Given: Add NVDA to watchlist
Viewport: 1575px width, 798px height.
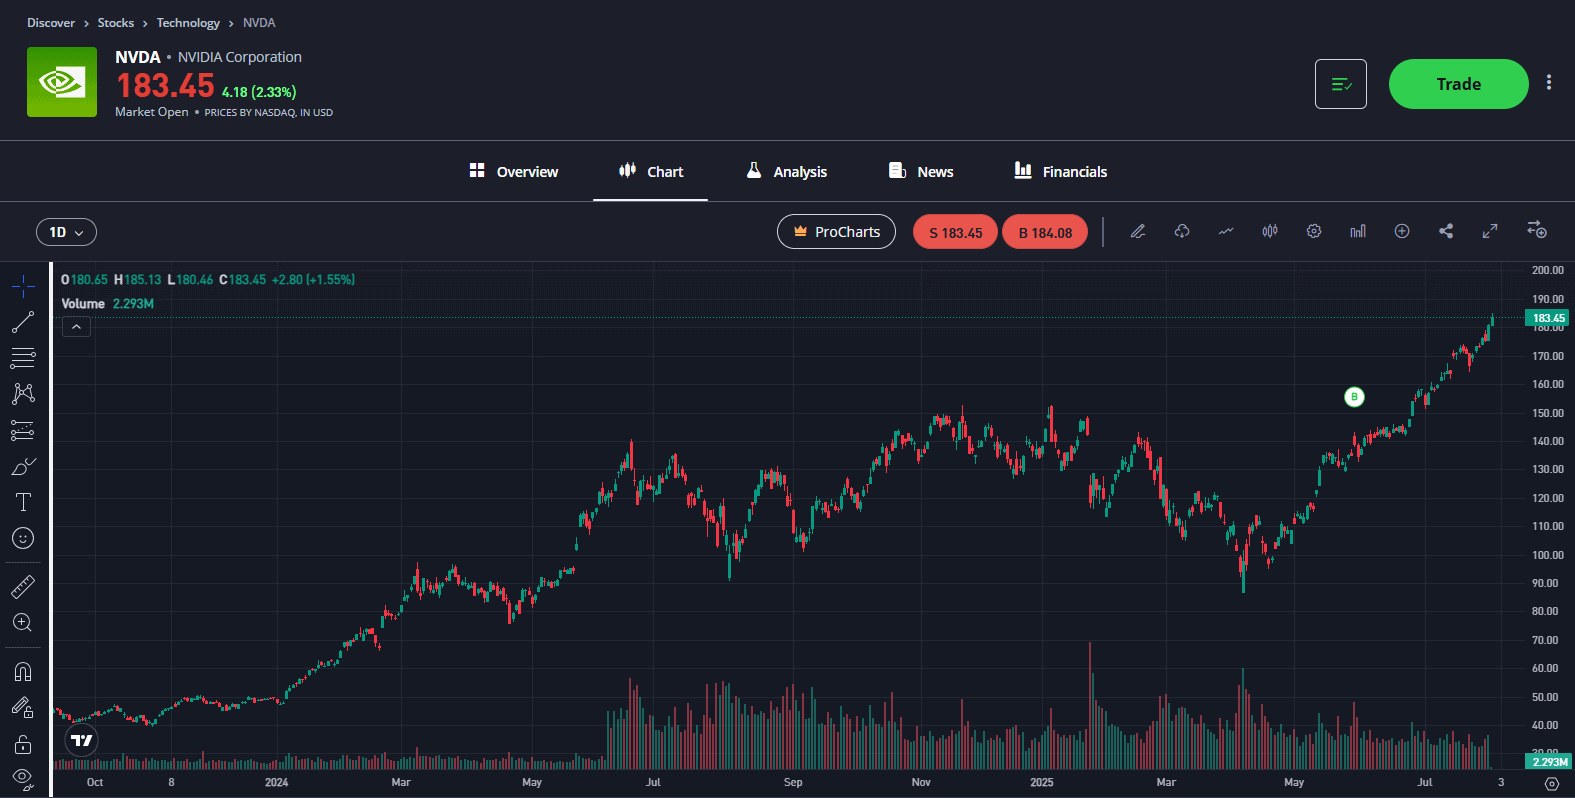Looking at the screenshot, I should (1341, 84).
